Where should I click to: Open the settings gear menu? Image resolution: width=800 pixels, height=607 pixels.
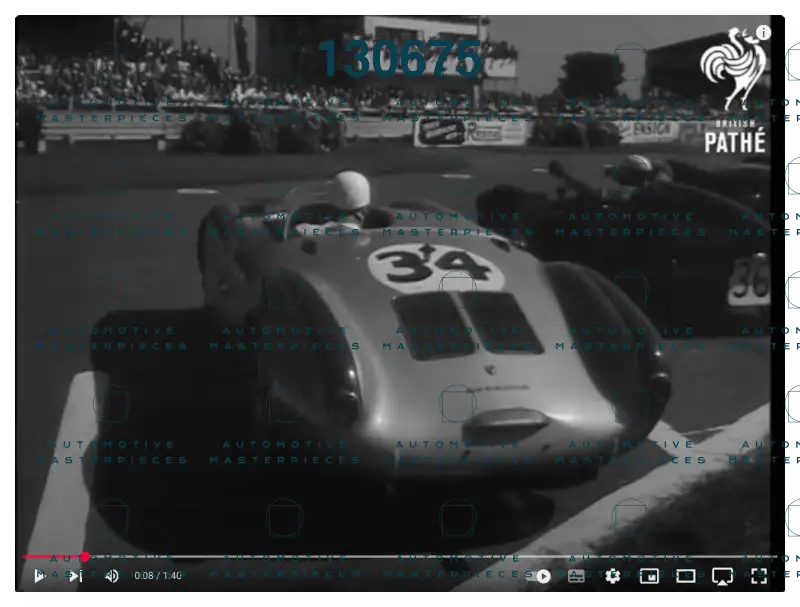[x=613, y=576]
